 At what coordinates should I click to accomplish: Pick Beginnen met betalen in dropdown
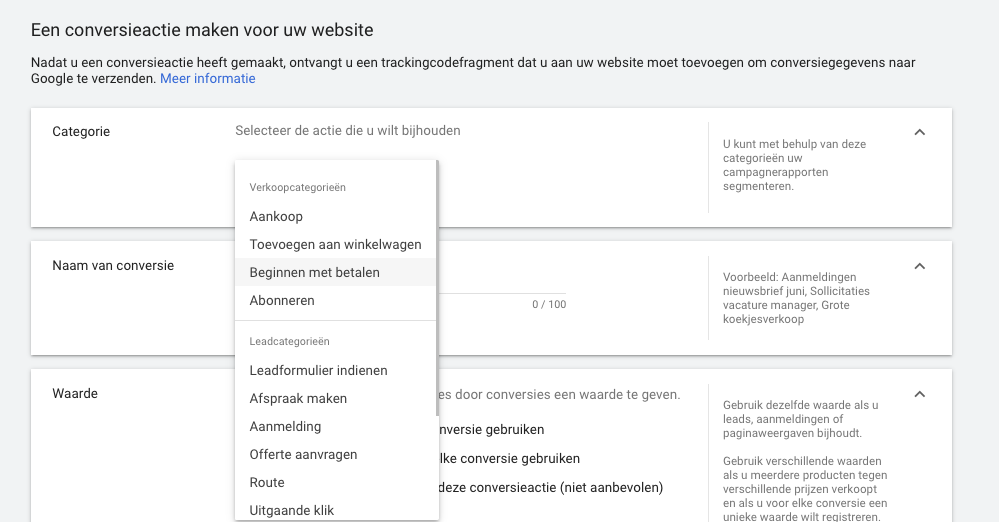(314, 272)
